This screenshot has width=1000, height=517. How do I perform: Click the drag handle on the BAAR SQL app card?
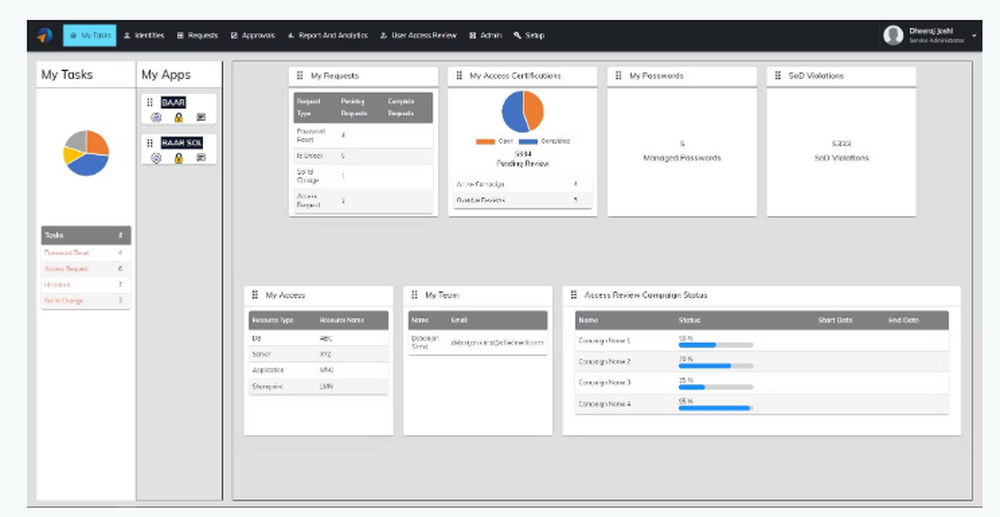click(x=150, y=143)
